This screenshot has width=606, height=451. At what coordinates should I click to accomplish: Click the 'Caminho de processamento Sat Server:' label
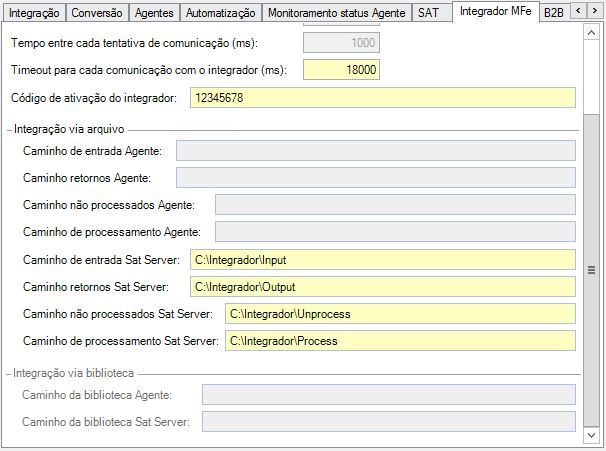[121, 341]
